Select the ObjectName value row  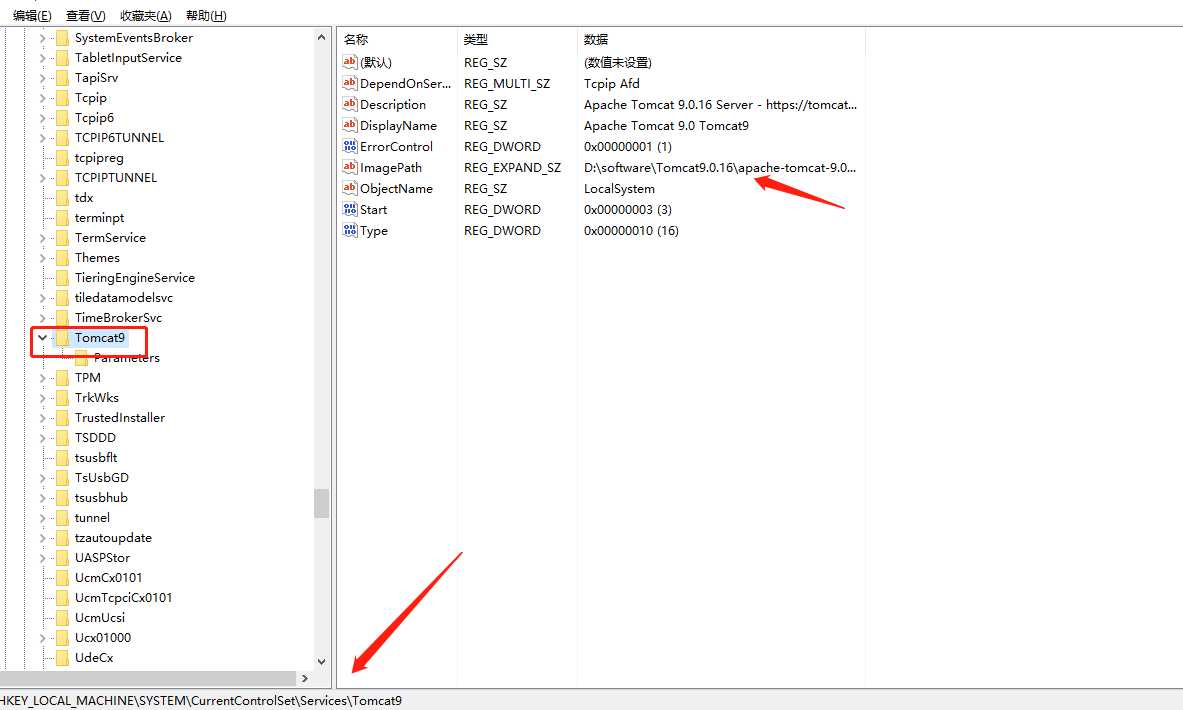click(400, 188)
